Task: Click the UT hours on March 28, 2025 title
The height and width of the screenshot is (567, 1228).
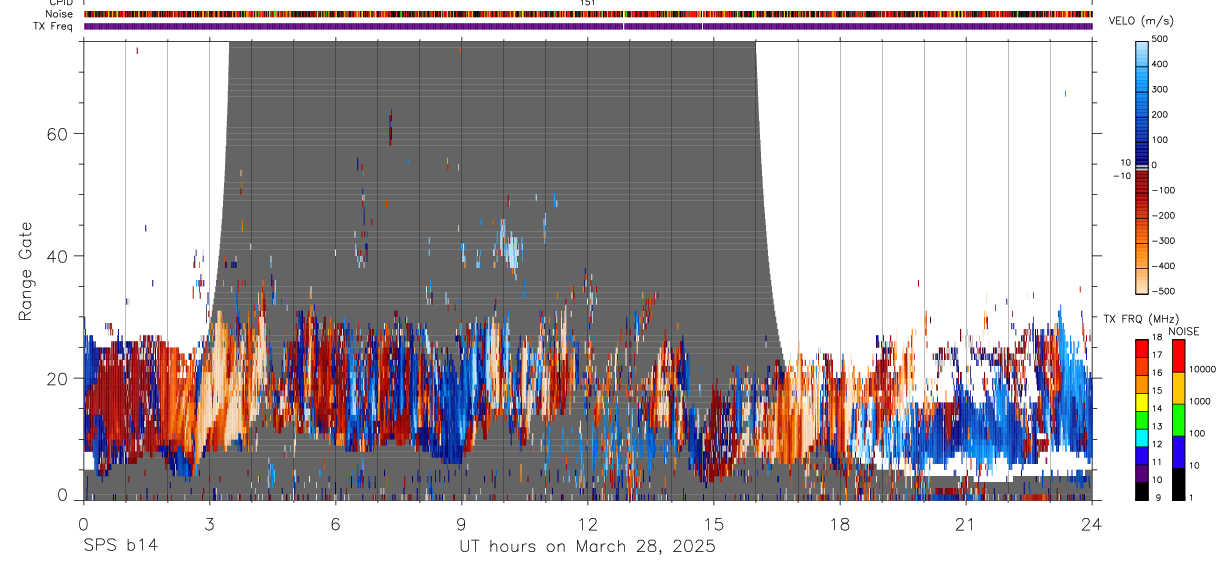Action: [587, 547]
